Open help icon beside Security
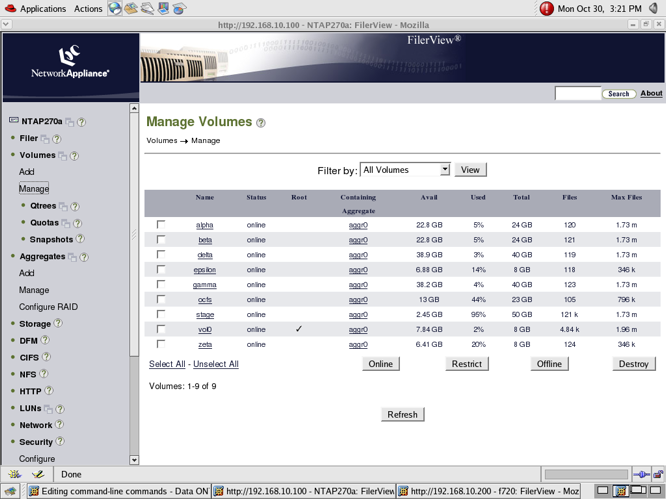Screen dimensions: 666x499 (x=60, y=441)
